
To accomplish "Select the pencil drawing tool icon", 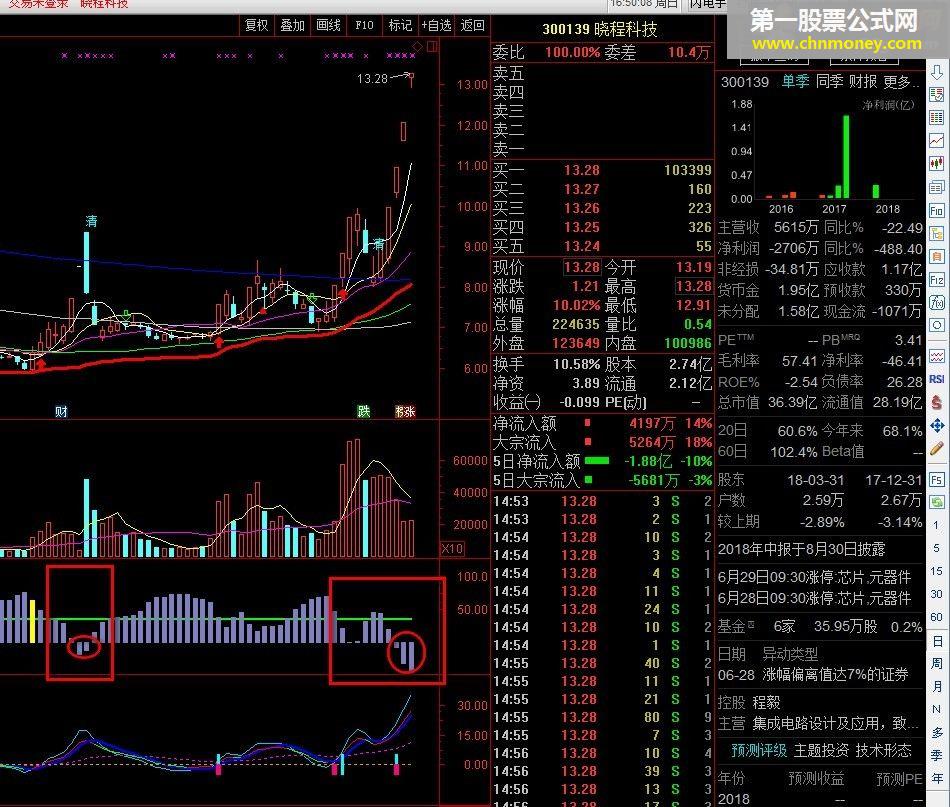I will click(937, 448).
